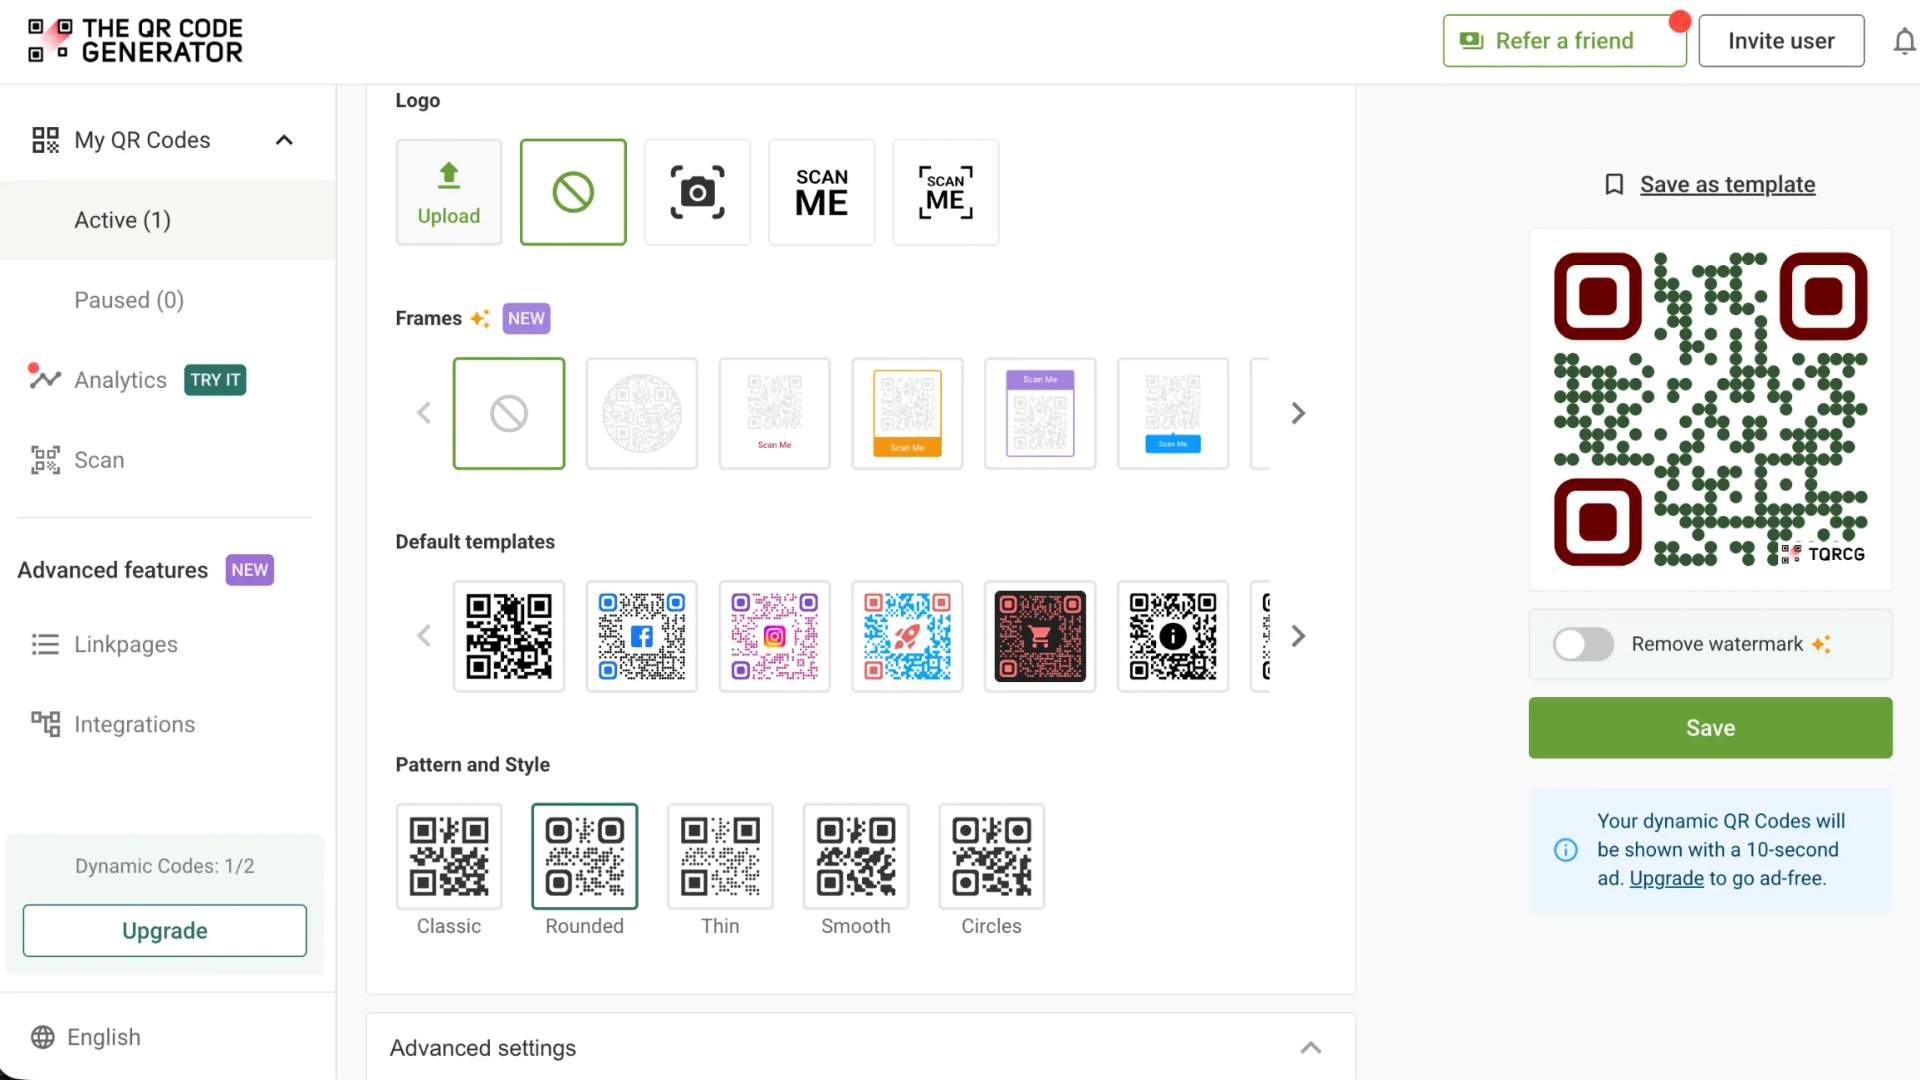Viewport: 1920px width, 1080px height.
Task: Choose the rocket QR template
Action: [907, 636]
